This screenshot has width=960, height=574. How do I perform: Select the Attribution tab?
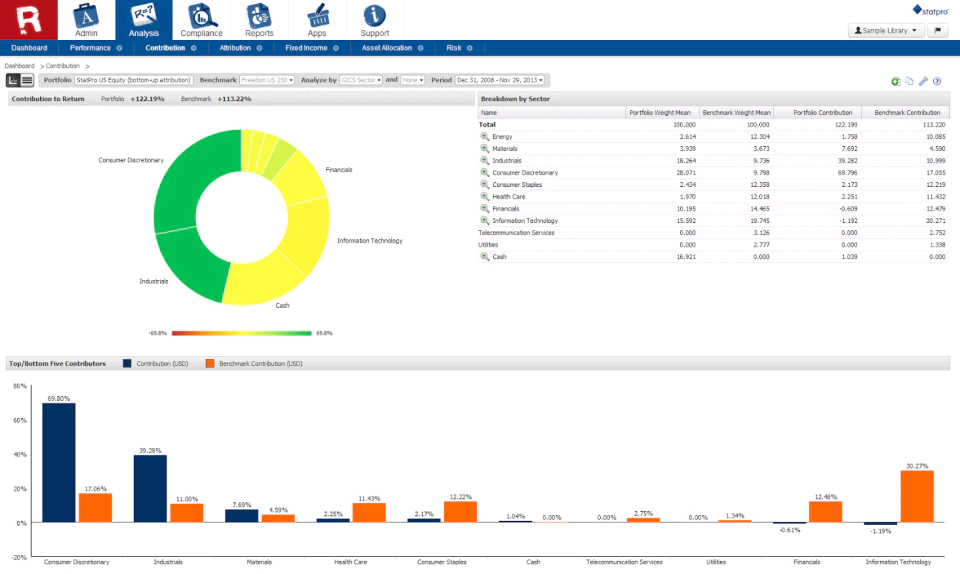(235, 48)
